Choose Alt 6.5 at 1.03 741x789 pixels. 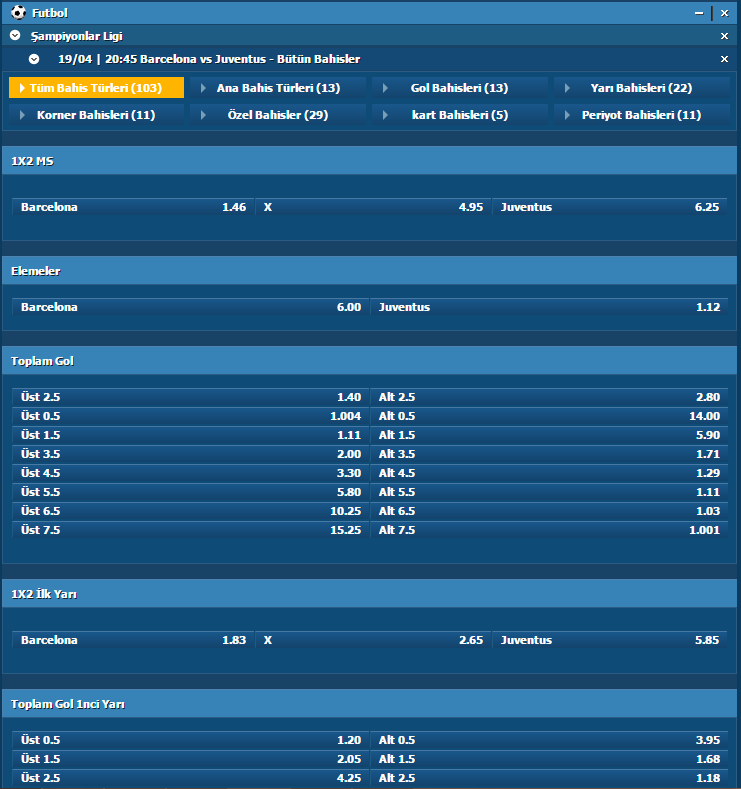(549, 511)
